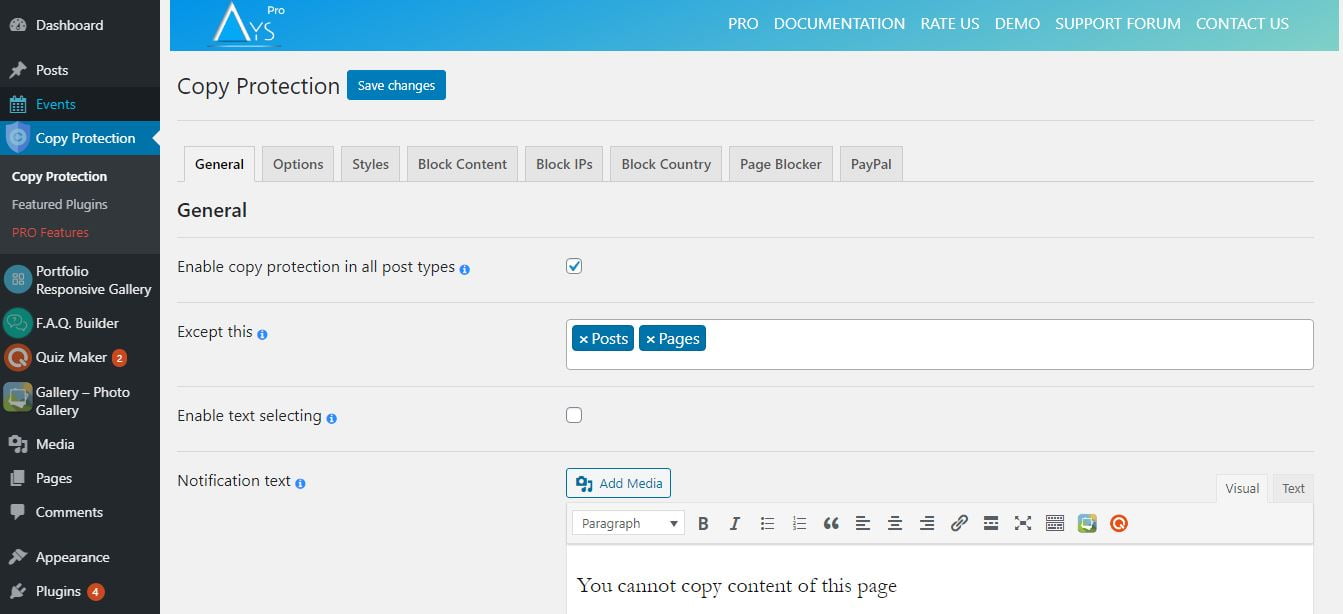Open Quiz Maker in sidebar
This screenshot has height=614, width=1343.
click(80, 357)
